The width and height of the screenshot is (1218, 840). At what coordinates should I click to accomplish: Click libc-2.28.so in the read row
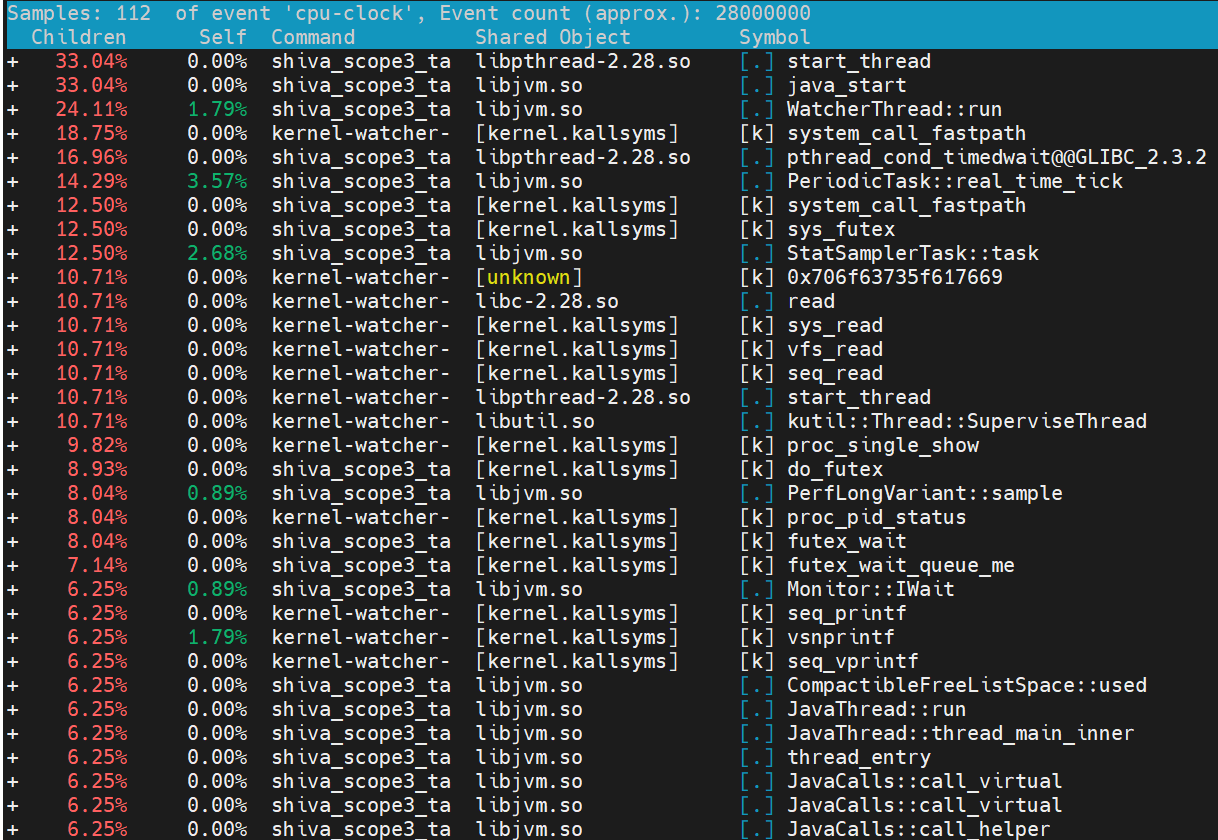[547, 302]
